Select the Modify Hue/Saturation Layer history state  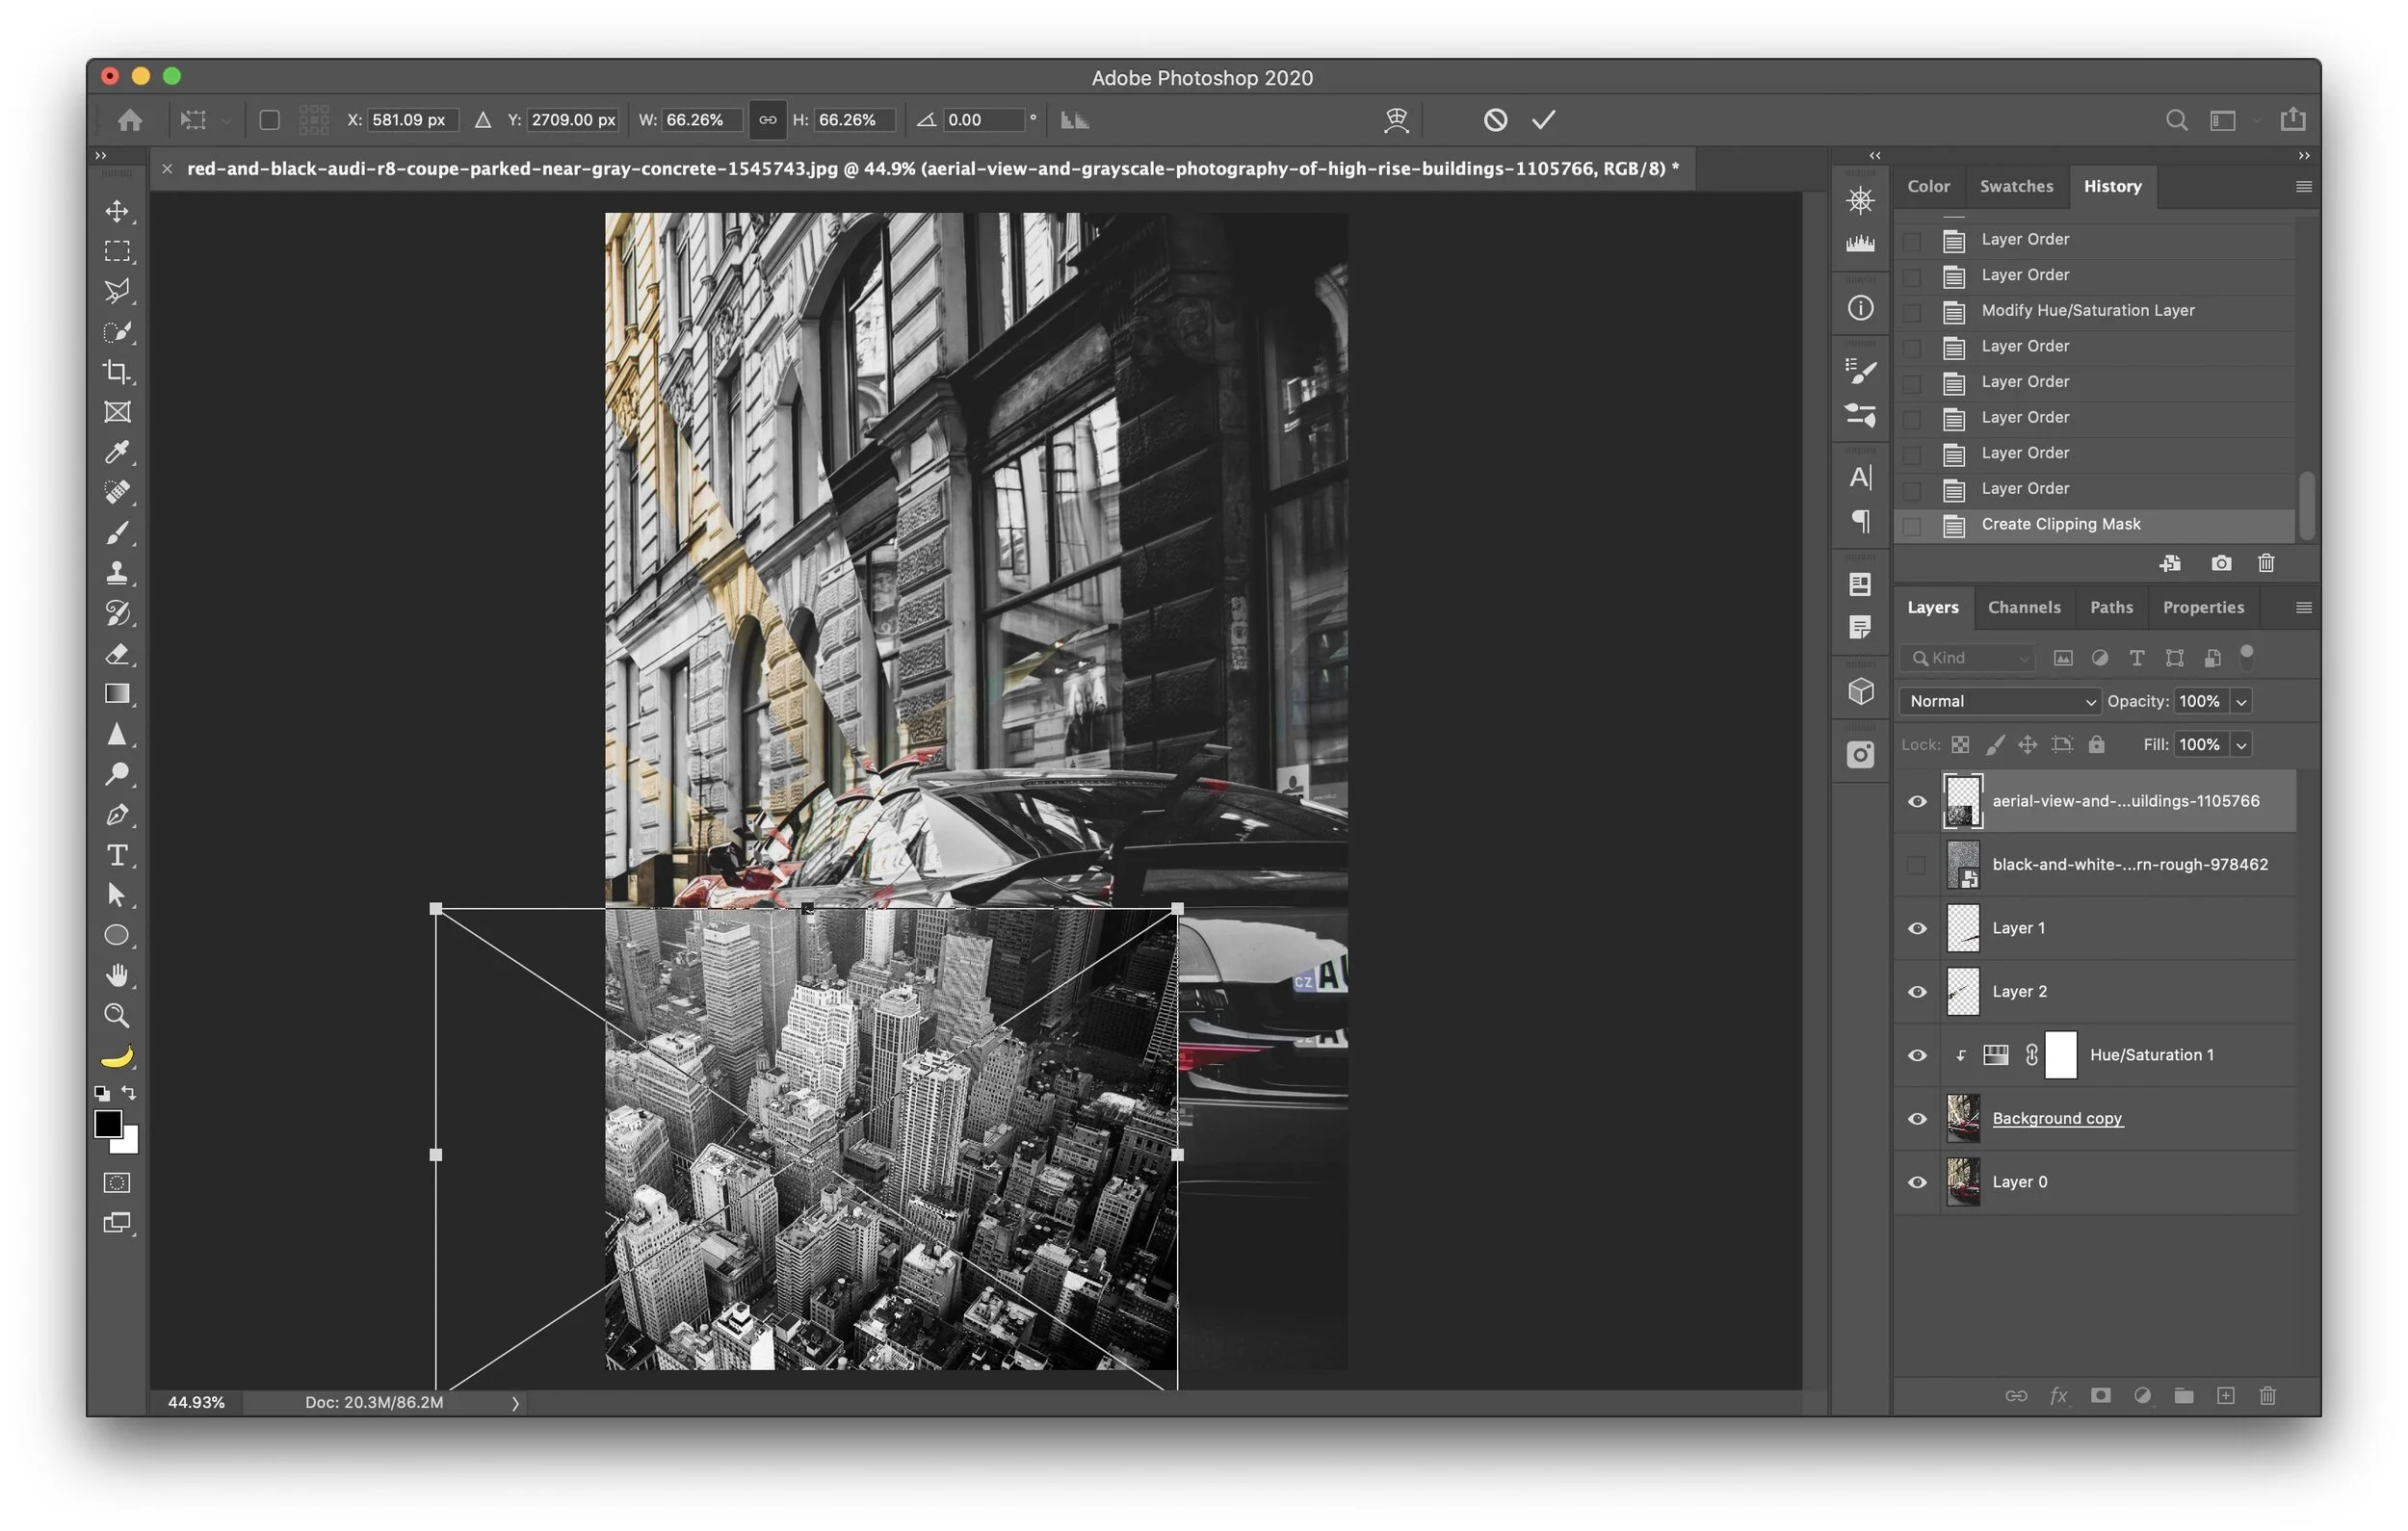point(2087,310)
